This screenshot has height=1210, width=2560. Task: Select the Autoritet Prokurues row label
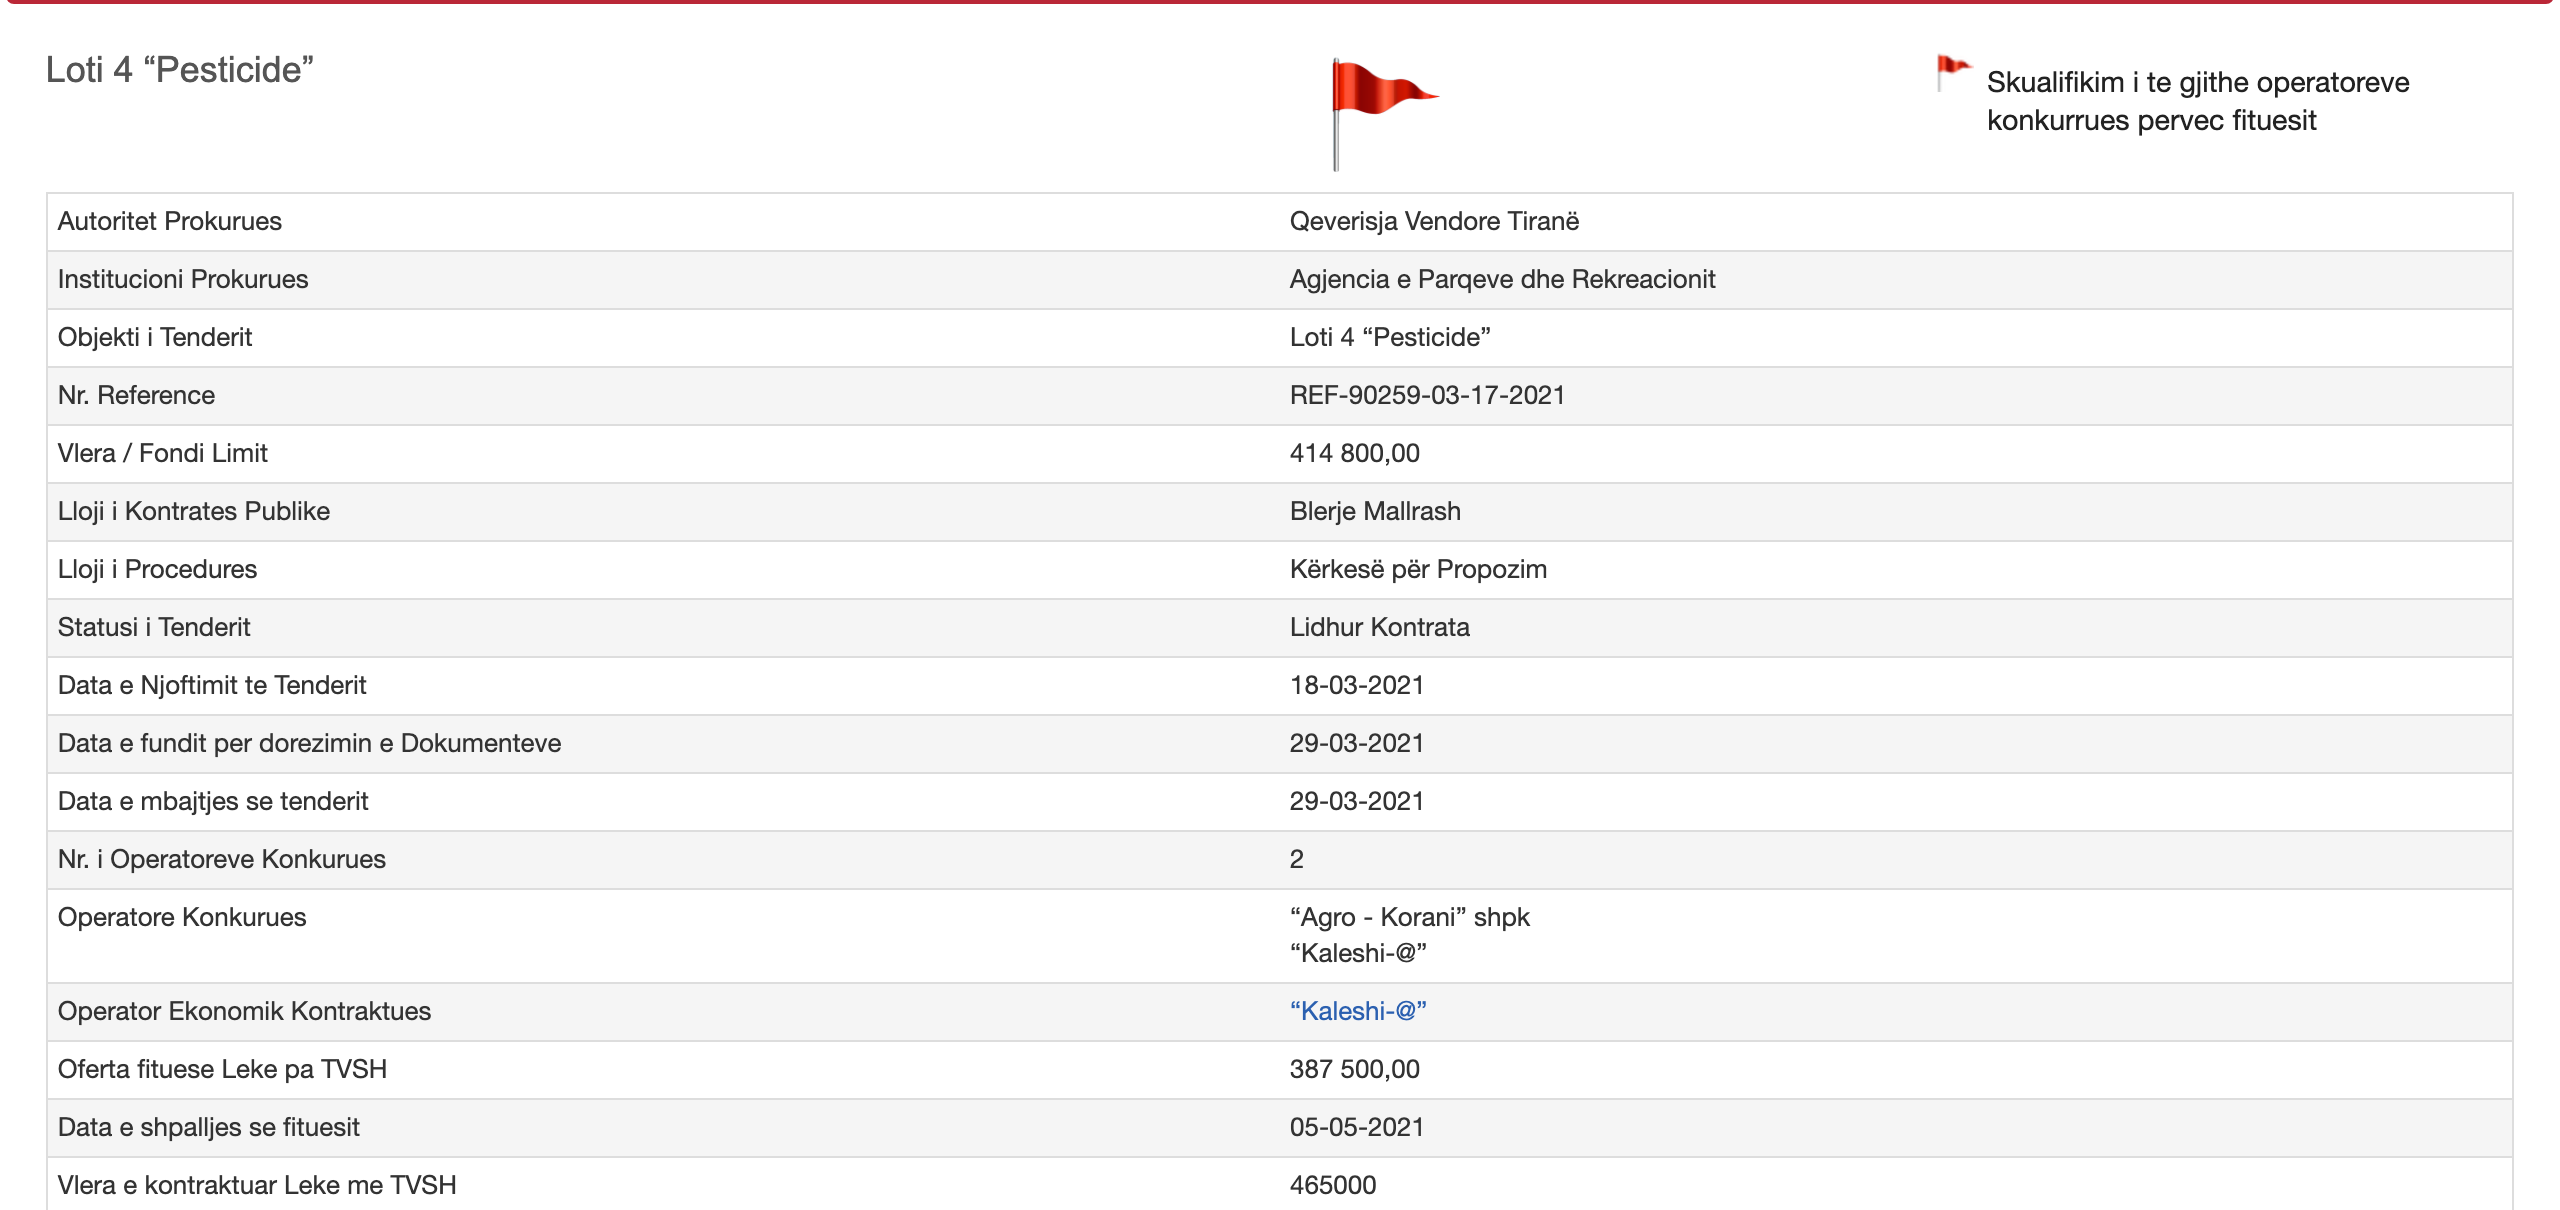click(170, 221)
